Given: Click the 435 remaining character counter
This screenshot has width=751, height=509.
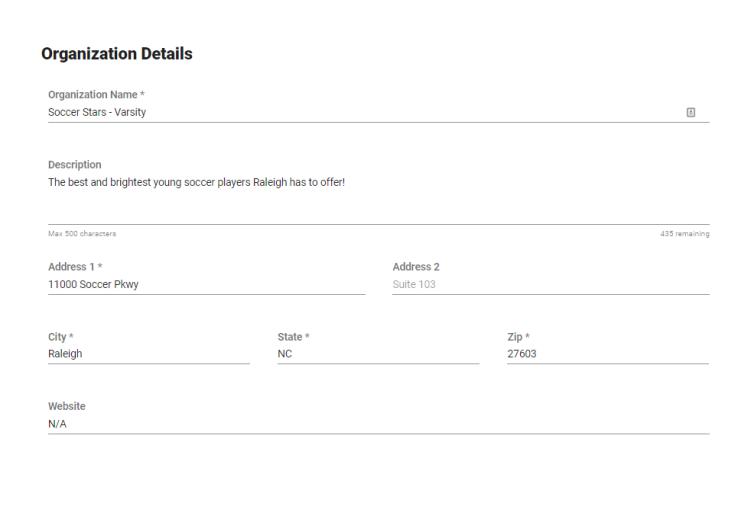Looking at the screenshot, I should pyautogui.click(x=684, y=234).
